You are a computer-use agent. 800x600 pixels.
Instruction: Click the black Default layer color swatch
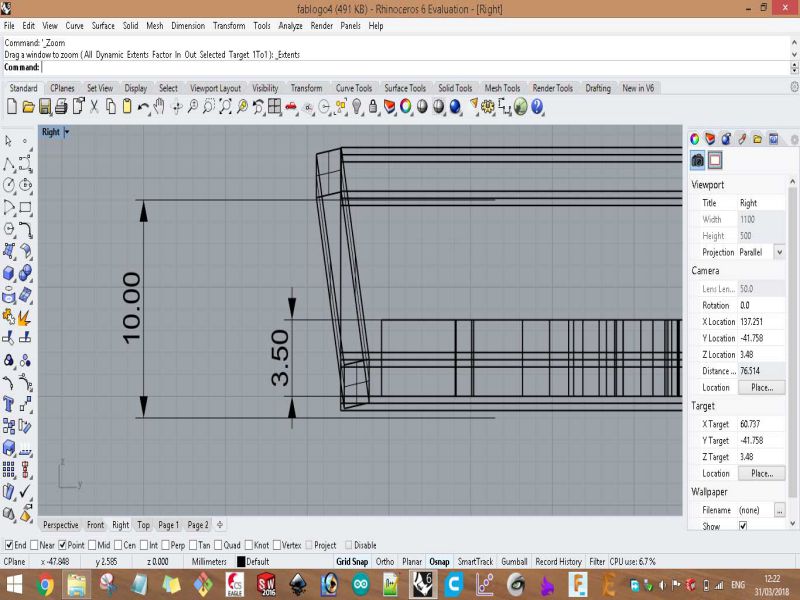click(241, 562)
